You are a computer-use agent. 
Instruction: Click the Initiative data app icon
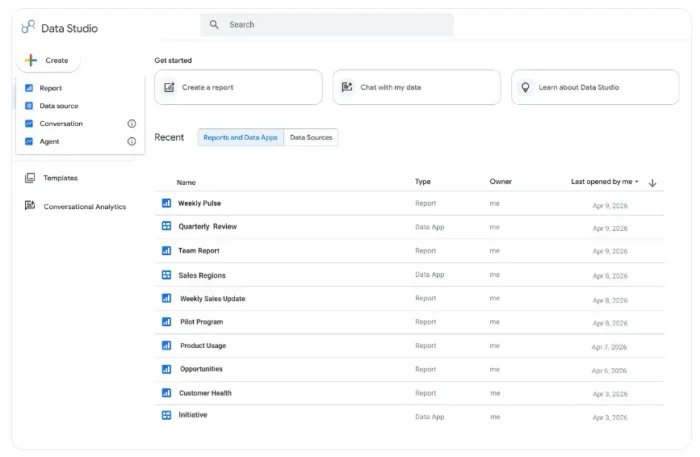tap(167, 415)
